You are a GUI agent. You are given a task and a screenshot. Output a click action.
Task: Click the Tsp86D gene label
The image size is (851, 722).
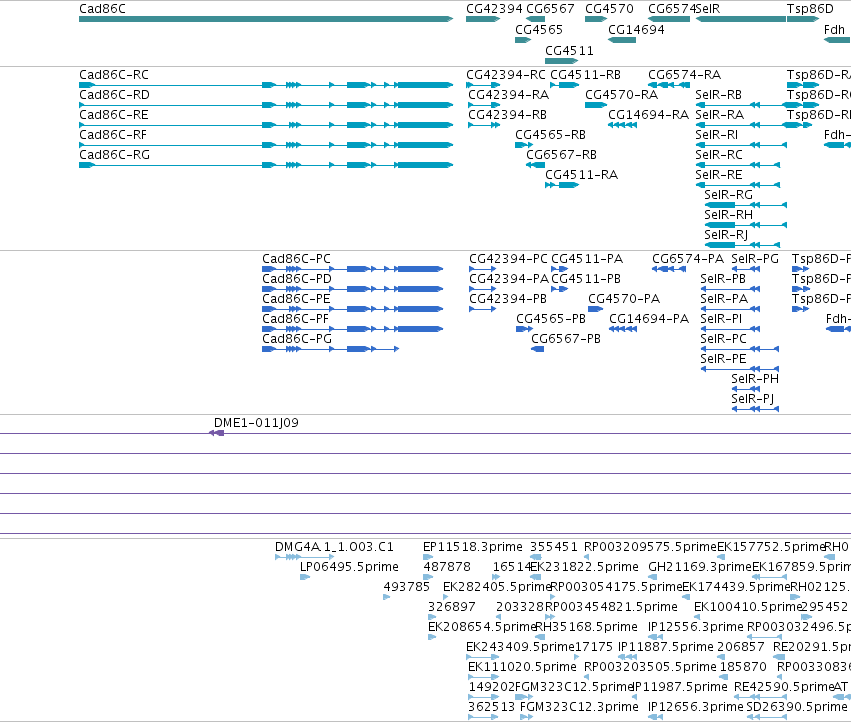point(810,9)
